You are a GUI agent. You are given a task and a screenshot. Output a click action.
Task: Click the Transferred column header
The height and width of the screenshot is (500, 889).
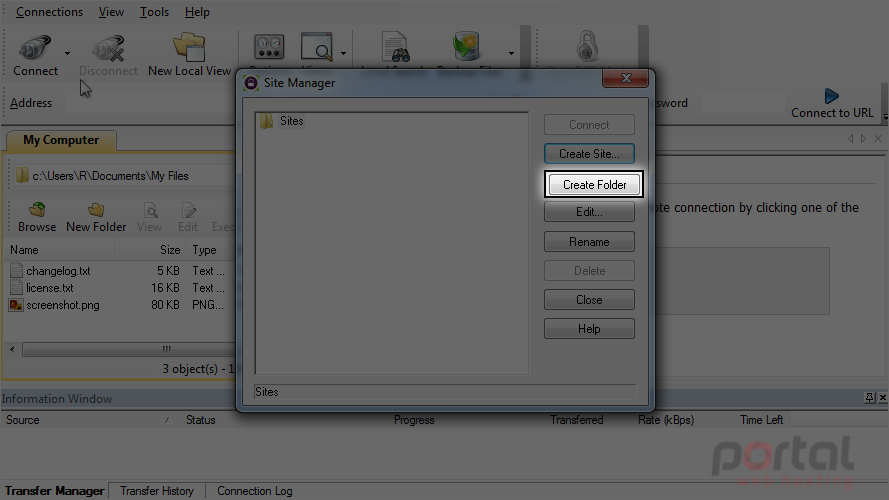(577, 420)
